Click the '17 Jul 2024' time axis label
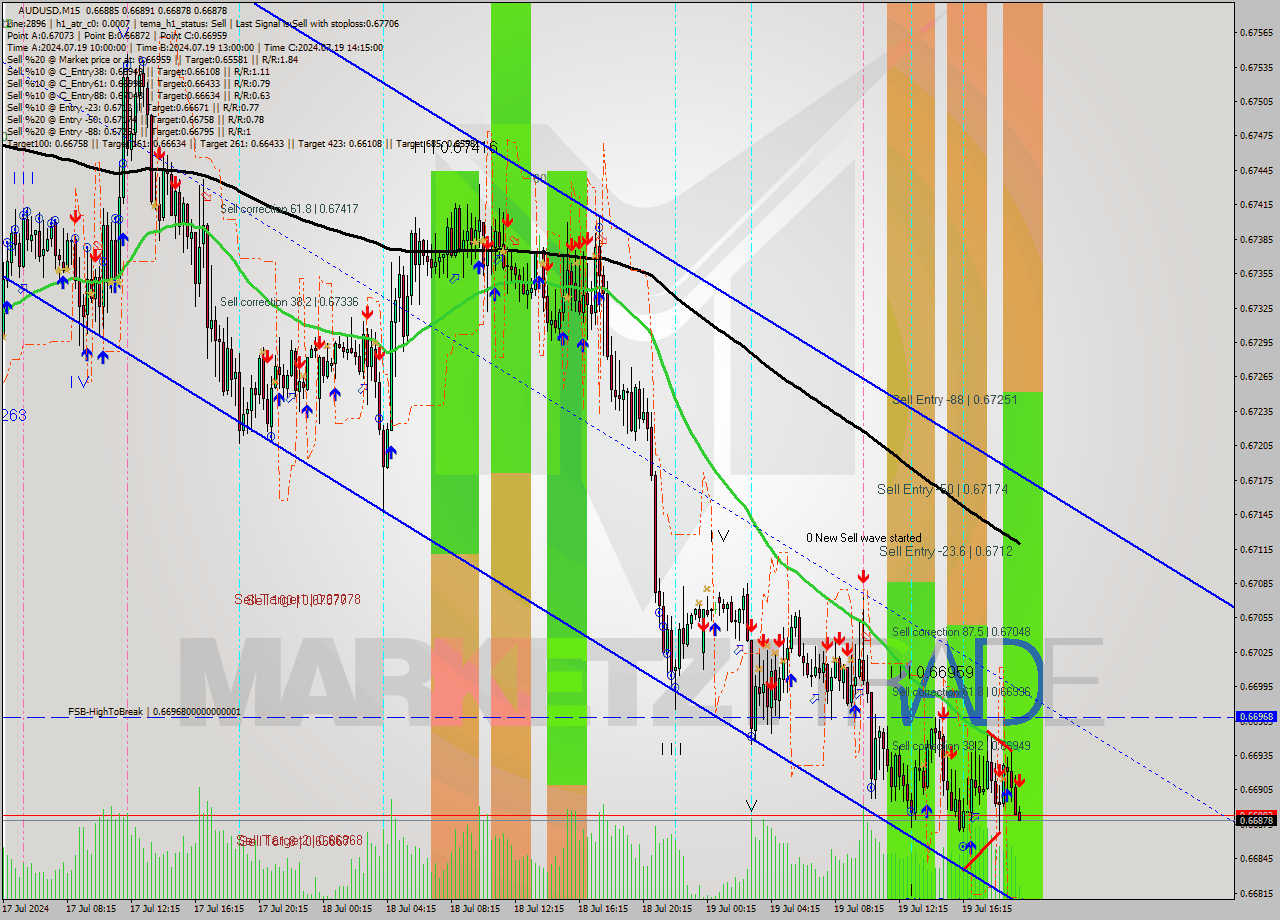Image resolution: width=1280 pixels, height=920 pixels. coord(27,909)
